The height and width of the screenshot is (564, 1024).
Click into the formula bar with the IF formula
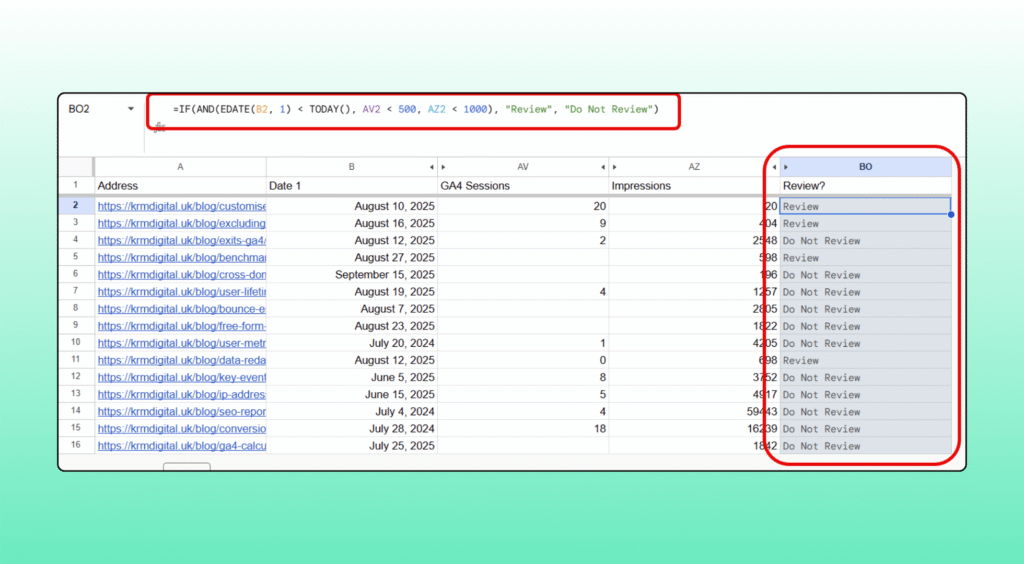[415, 109]
